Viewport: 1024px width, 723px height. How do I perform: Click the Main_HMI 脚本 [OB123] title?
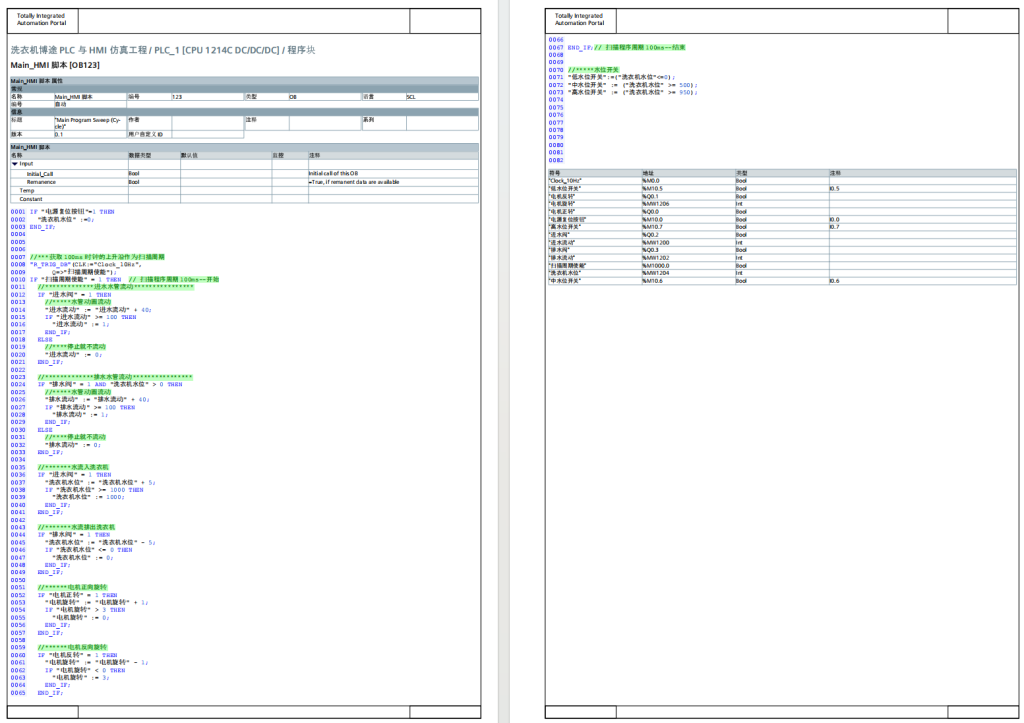[55, 65]
